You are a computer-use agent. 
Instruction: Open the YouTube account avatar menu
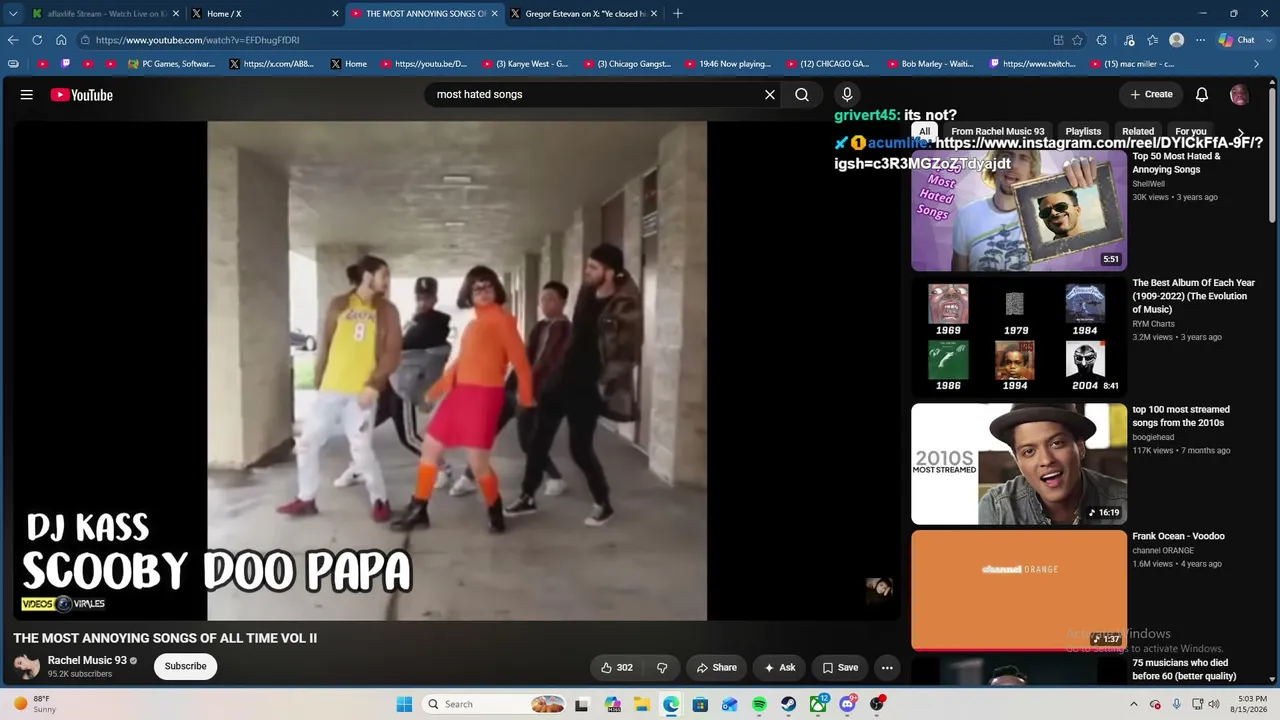point(1239,95)
